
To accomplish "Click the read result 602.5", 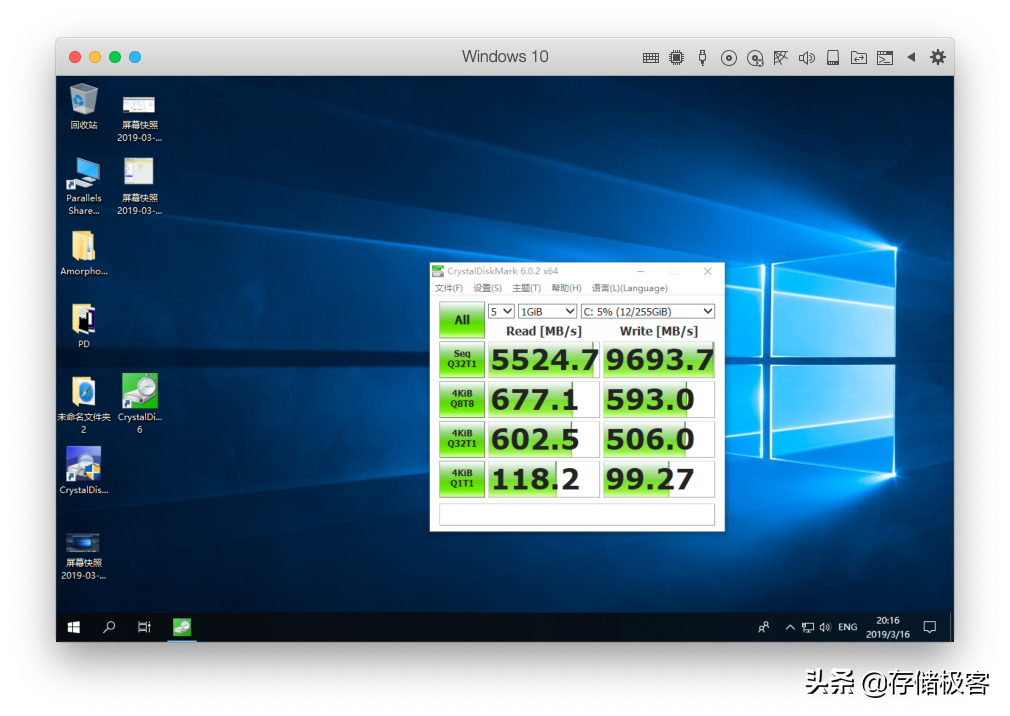I will [544, 440].
